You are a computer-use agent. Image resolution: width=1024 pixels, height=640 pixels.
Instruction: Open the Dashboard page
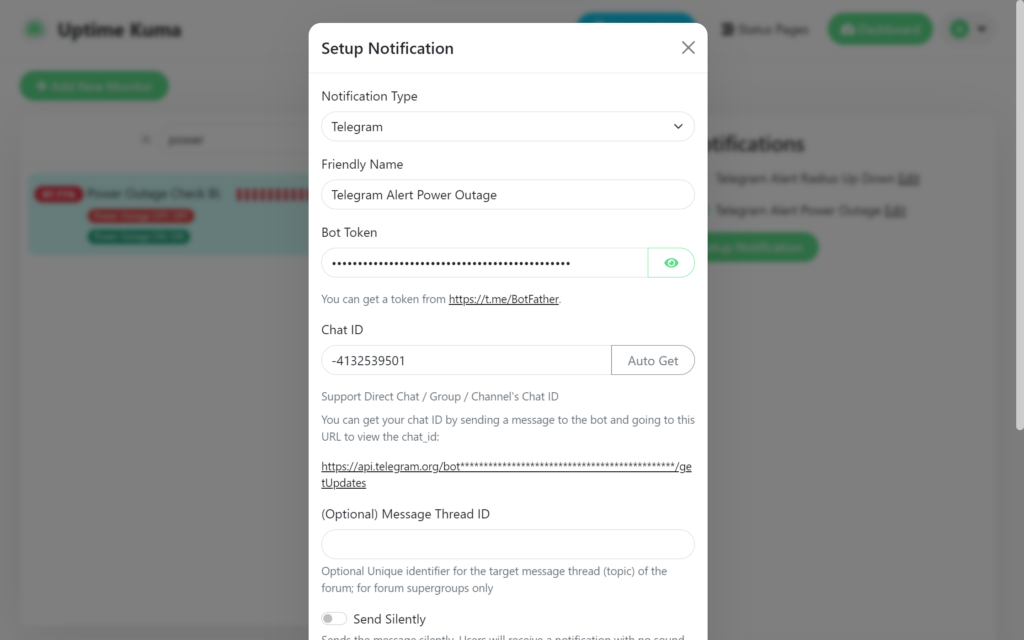[879, 29]
